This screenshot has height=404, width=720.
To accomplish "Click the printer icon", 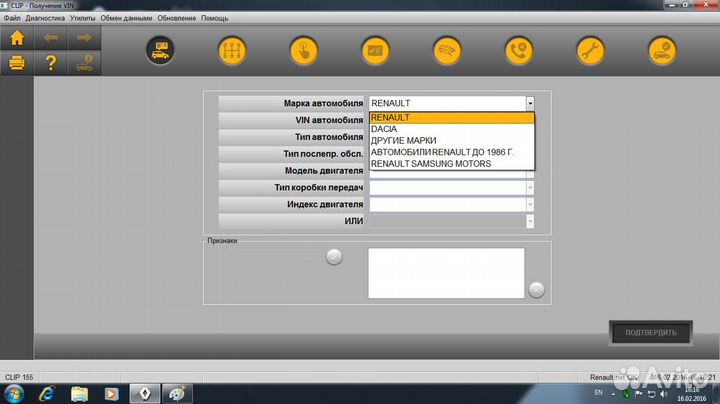I will [17, 62].
